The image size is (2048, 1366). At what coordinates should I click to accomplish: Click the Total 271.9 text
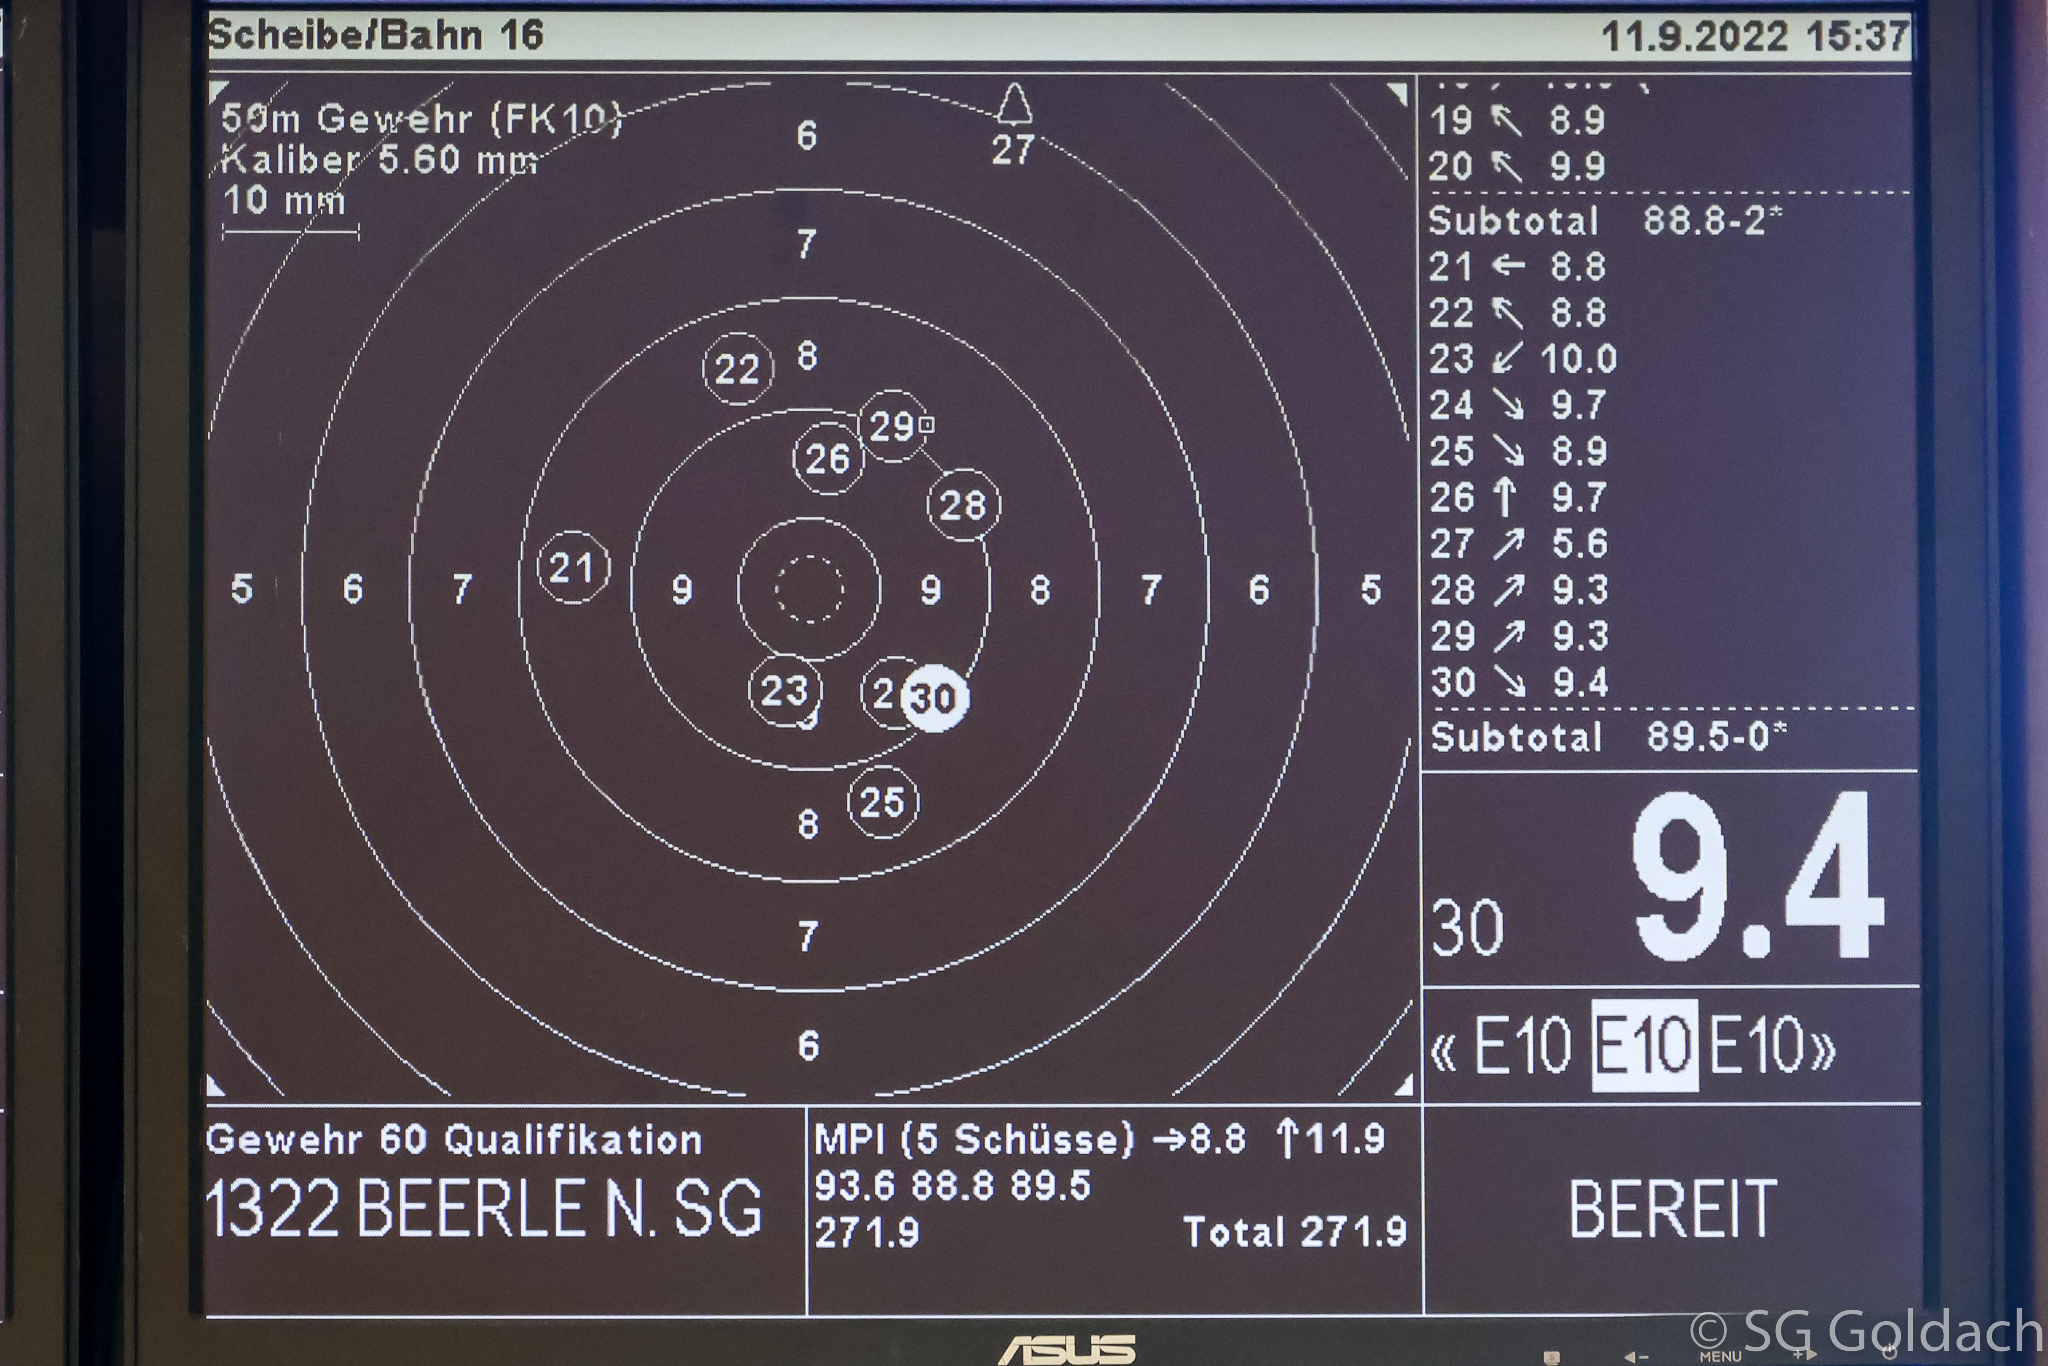point(1295,1232)
